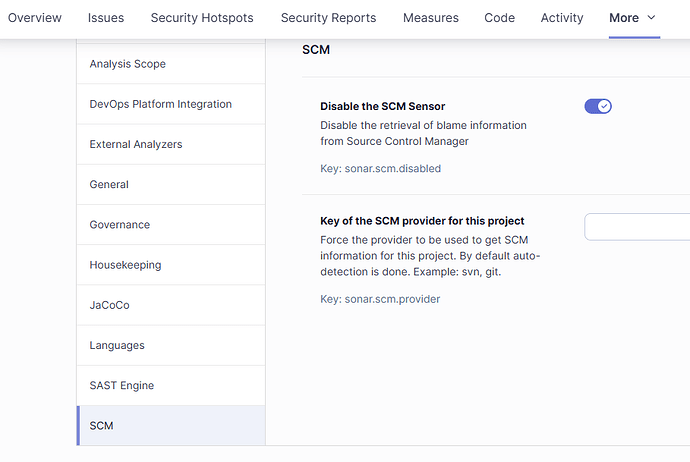The height and width of the screenshot is (462, 690).
Task: Click 'Key of the SCM provider for this project' heading
Action: click(x=422, y=221)
